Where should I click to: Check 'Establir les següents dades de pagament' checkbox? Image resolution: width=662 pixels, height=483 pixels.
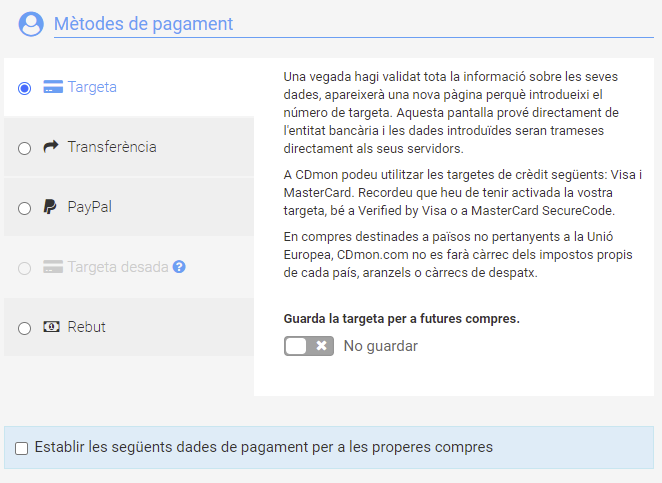tap(22, 448)
